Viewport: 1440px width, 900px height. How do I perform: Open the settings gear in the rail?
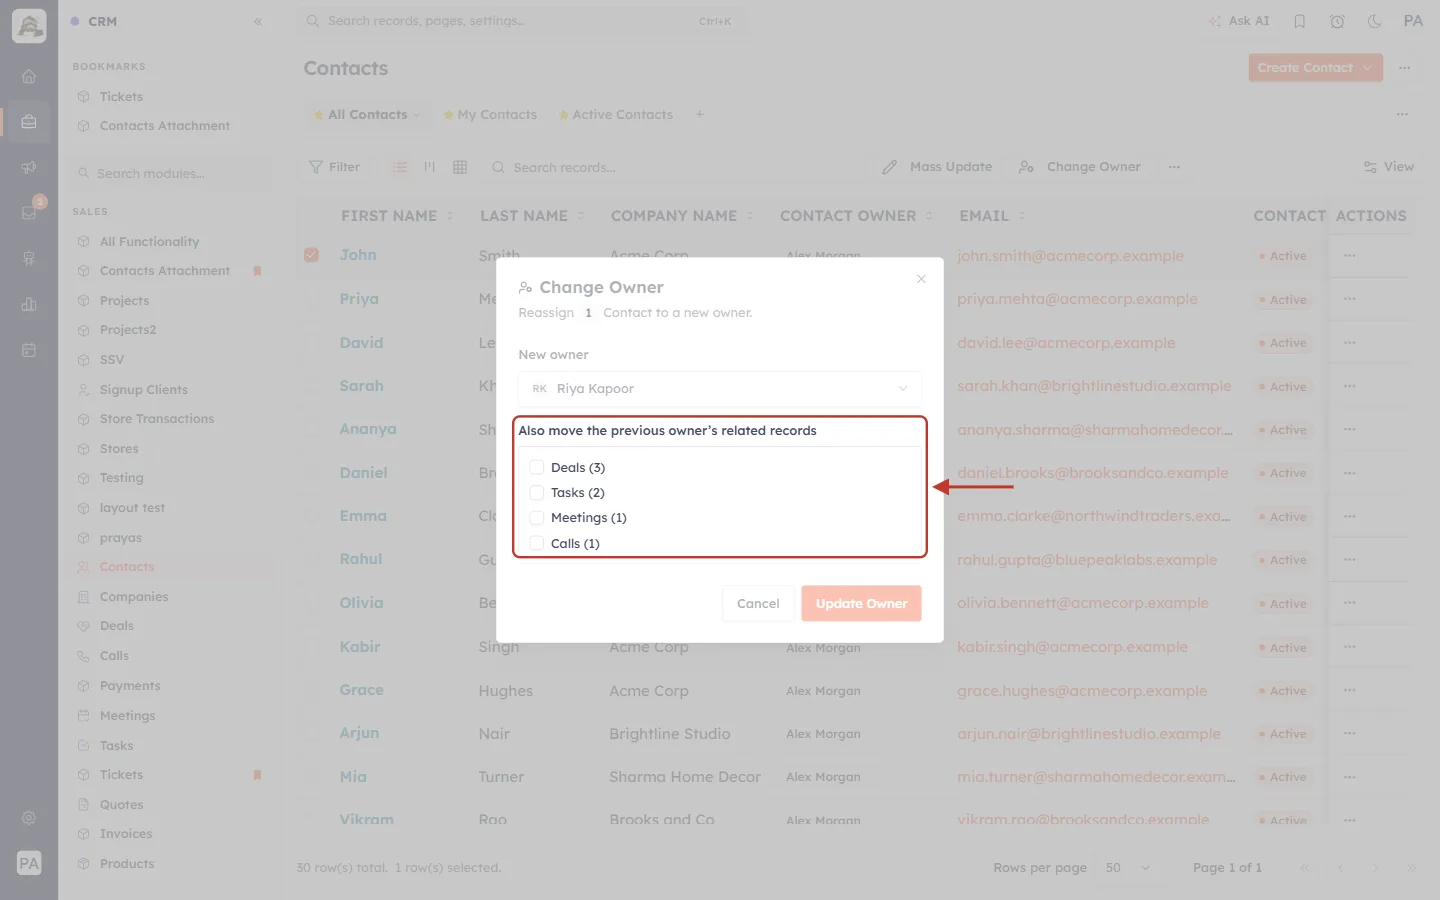point(29,818)
